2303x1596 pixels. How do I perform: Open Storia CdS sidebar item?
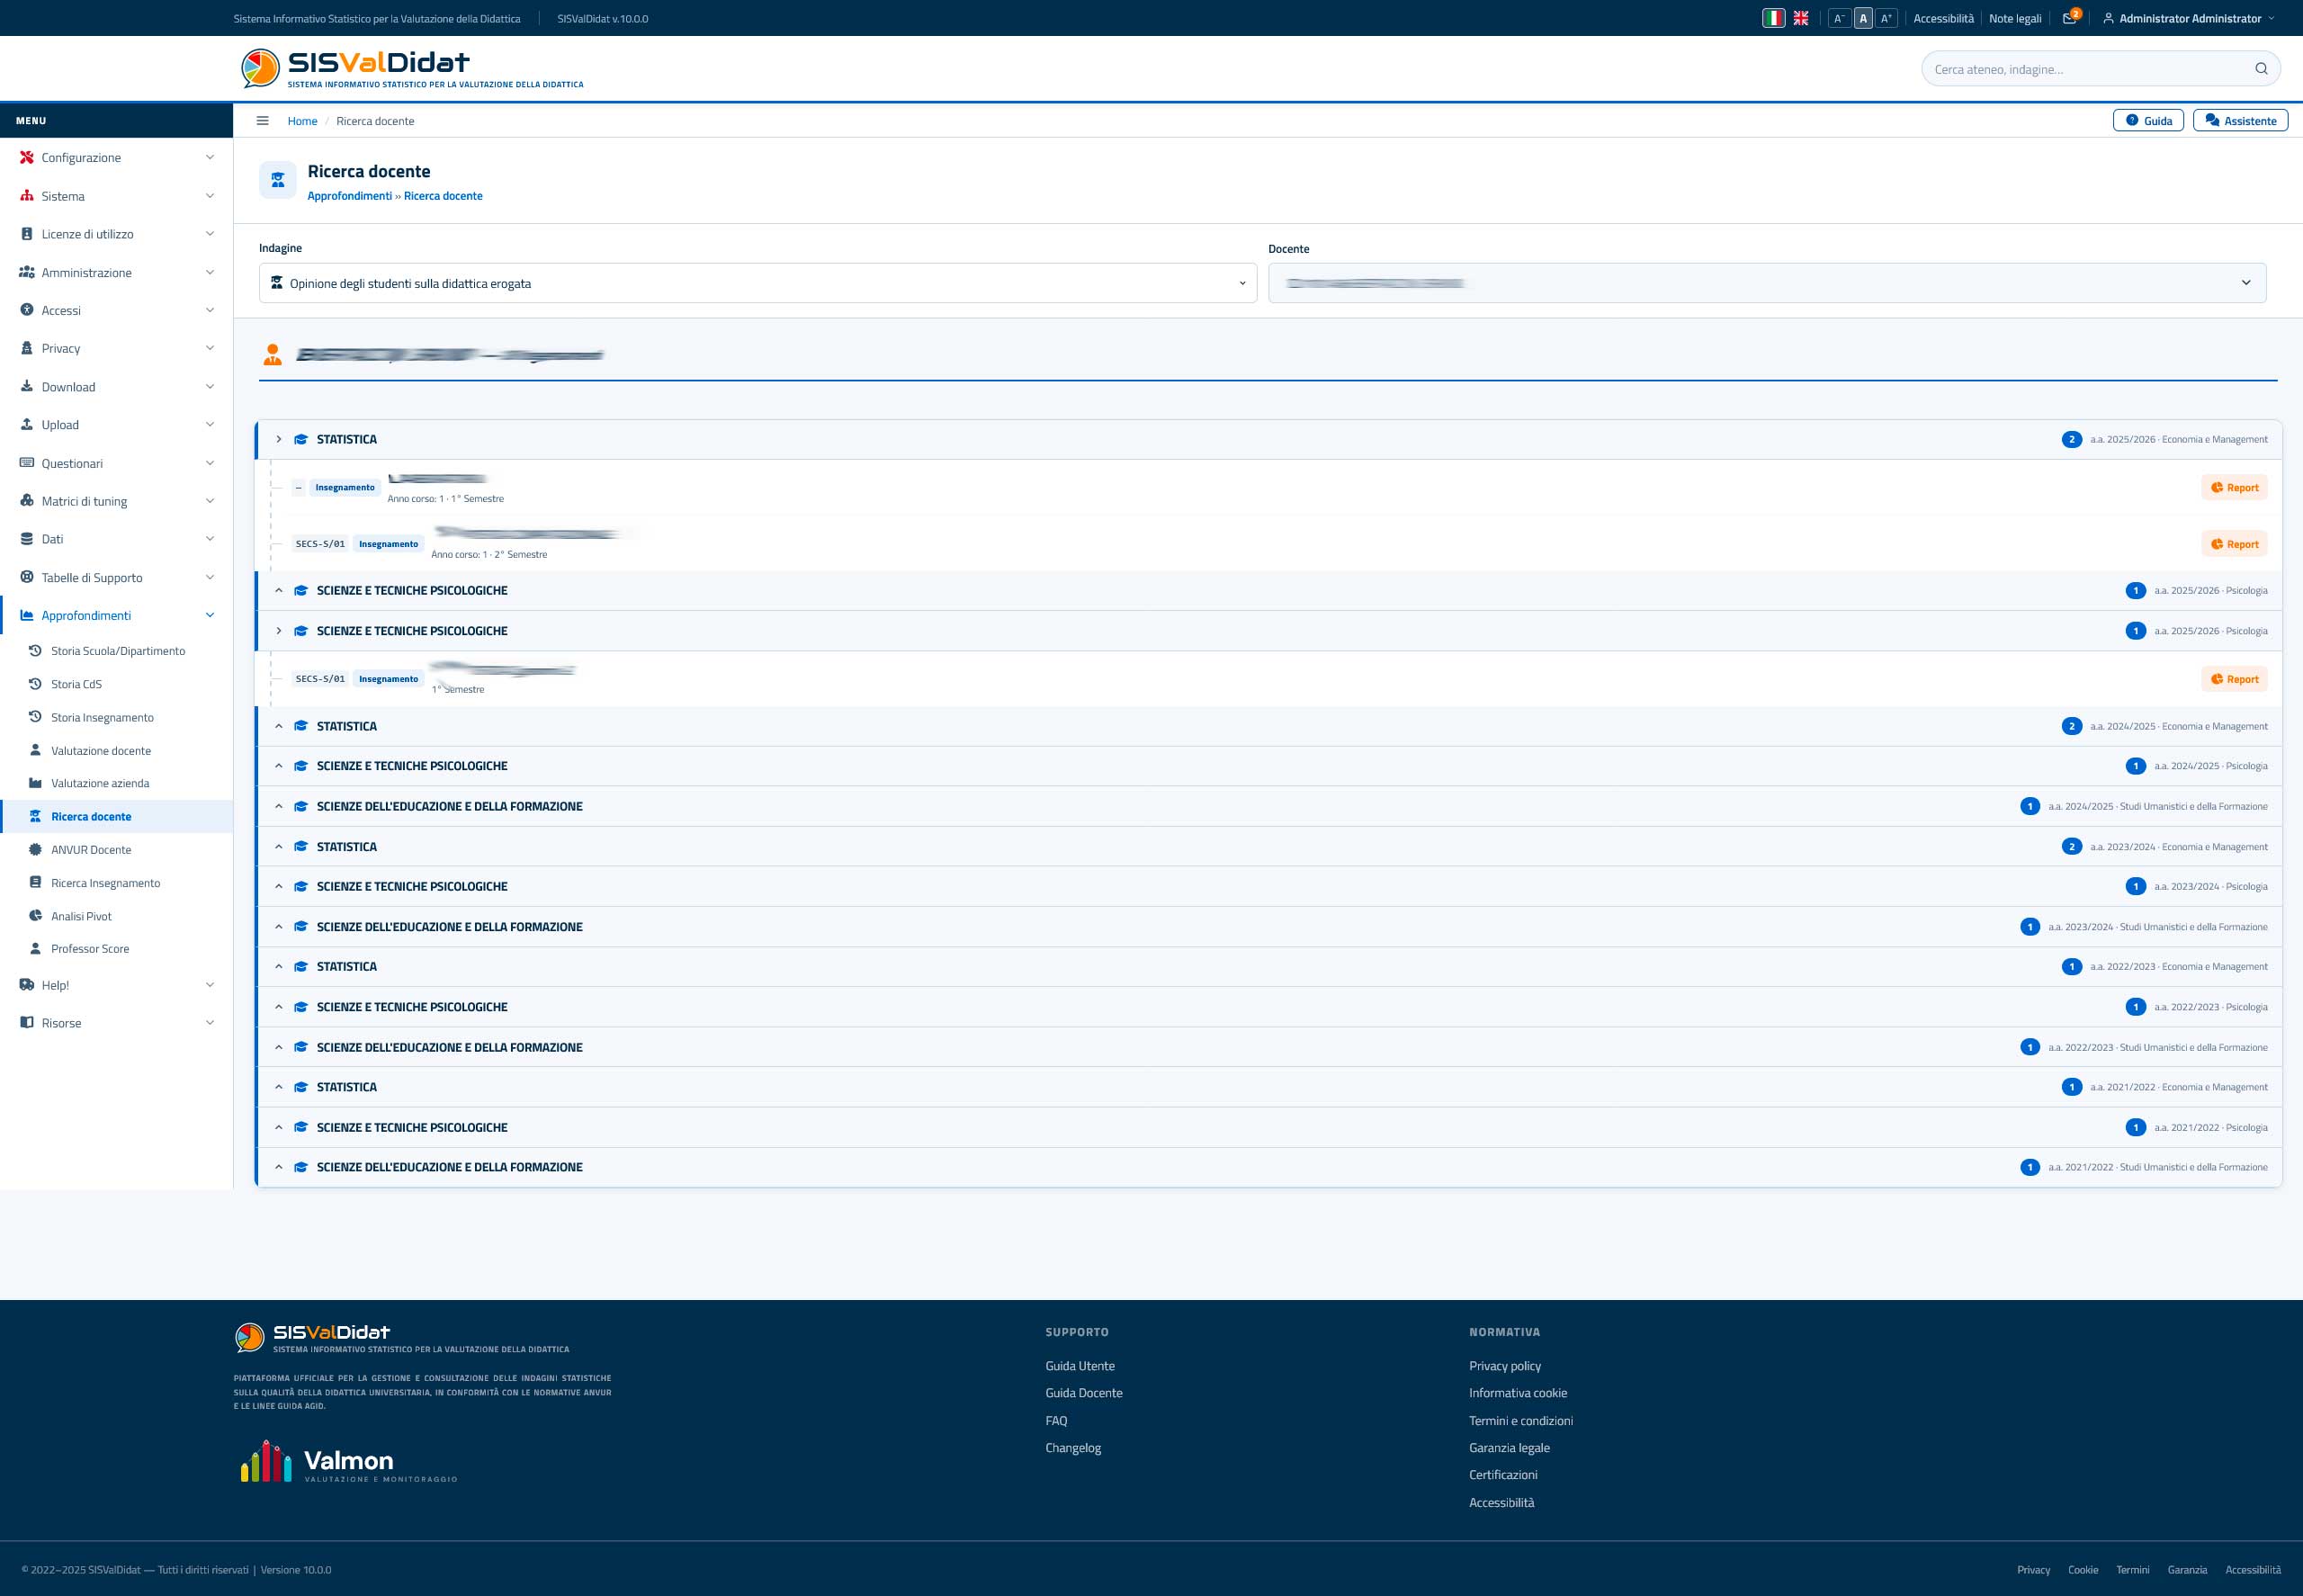pyautogui.click(x=117, y=684)
